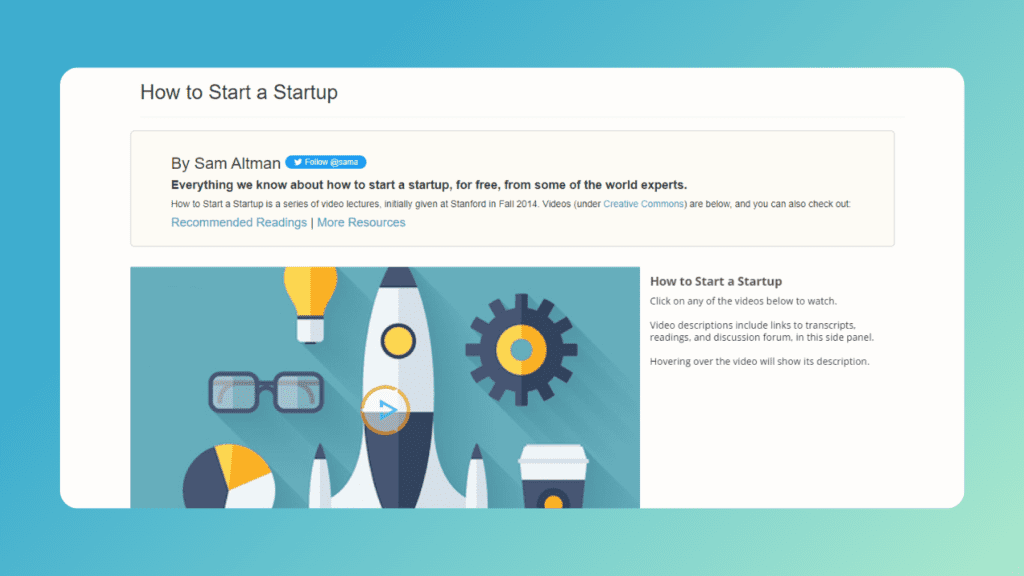The width and height of the screenshot is (1024, 576).
Task: Open the Recommended Readings link
Action: click(x=239, y=223)
